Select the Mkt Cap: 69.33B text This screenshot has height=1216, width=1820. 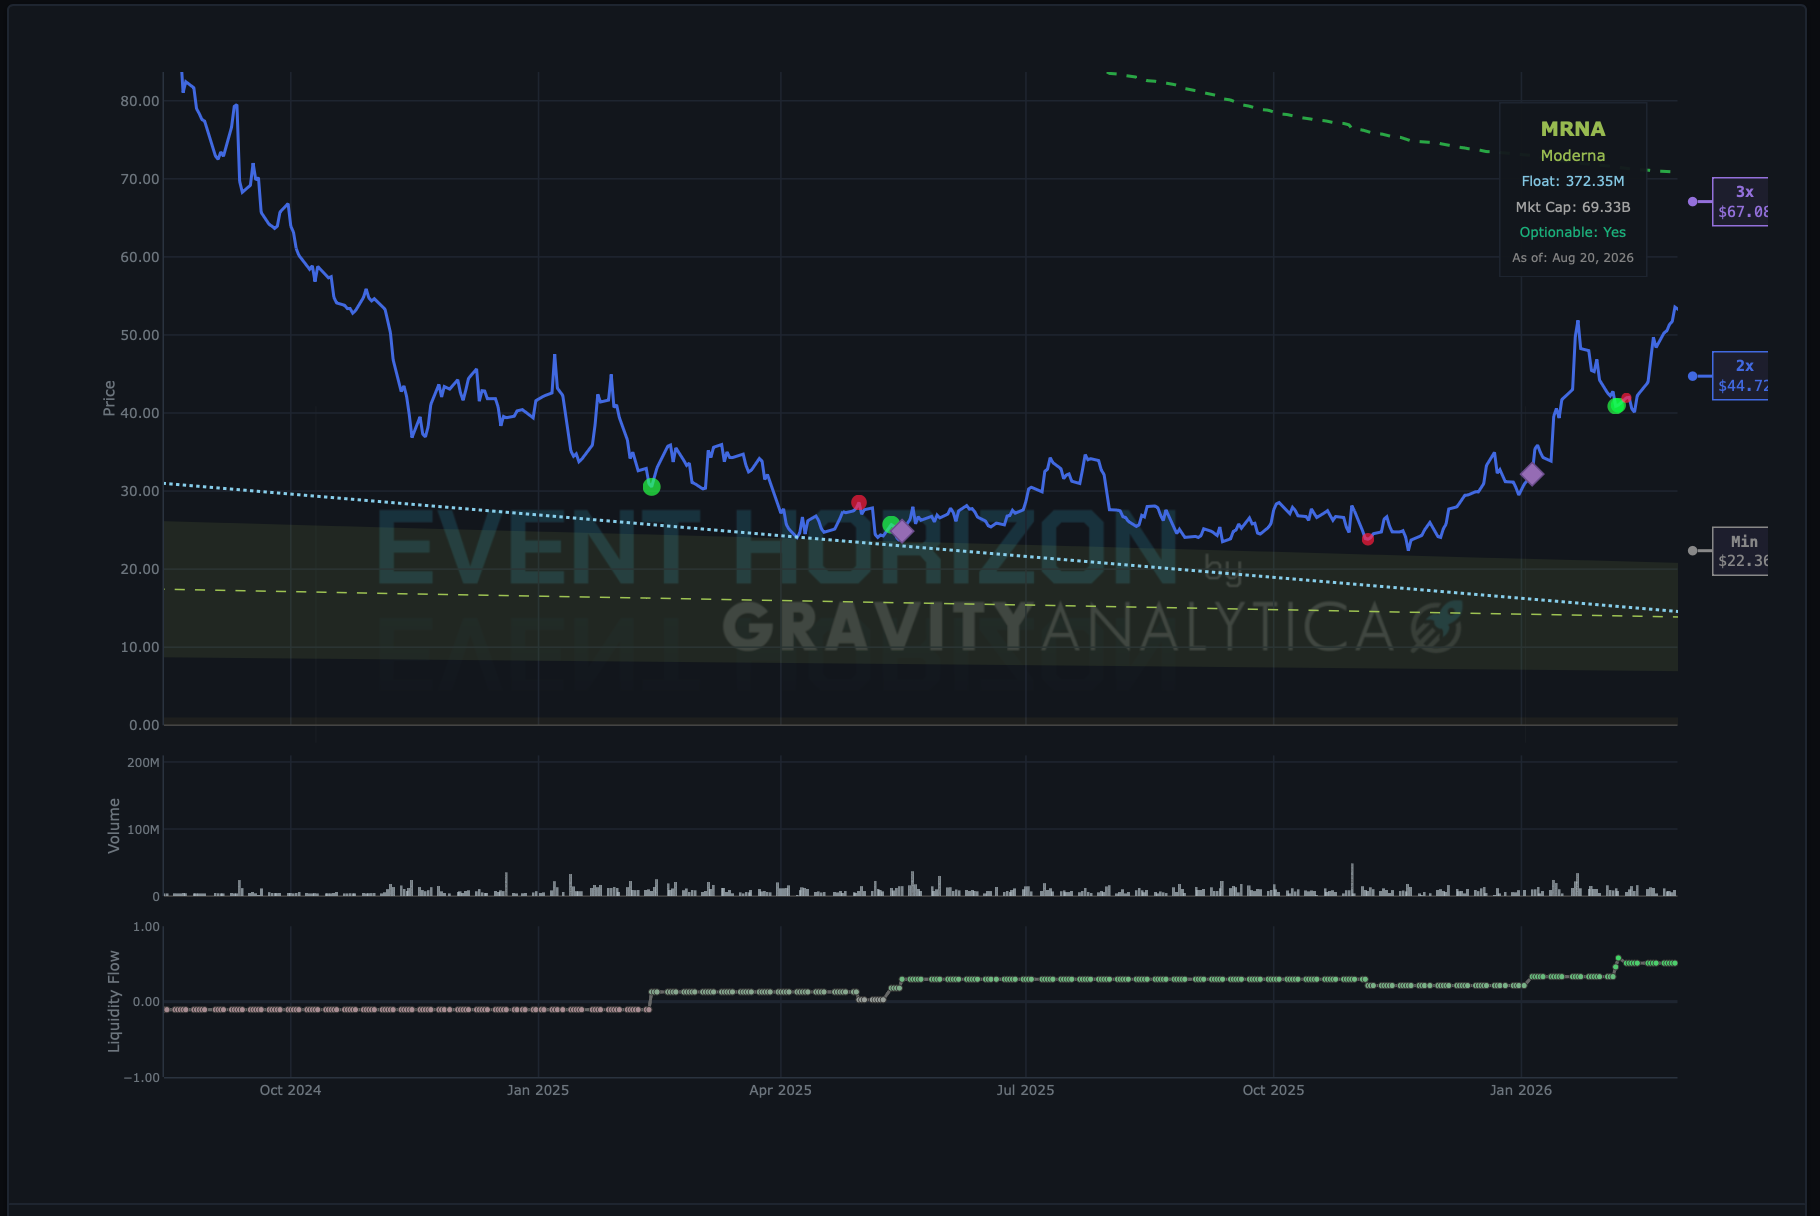pos(1573,207)
